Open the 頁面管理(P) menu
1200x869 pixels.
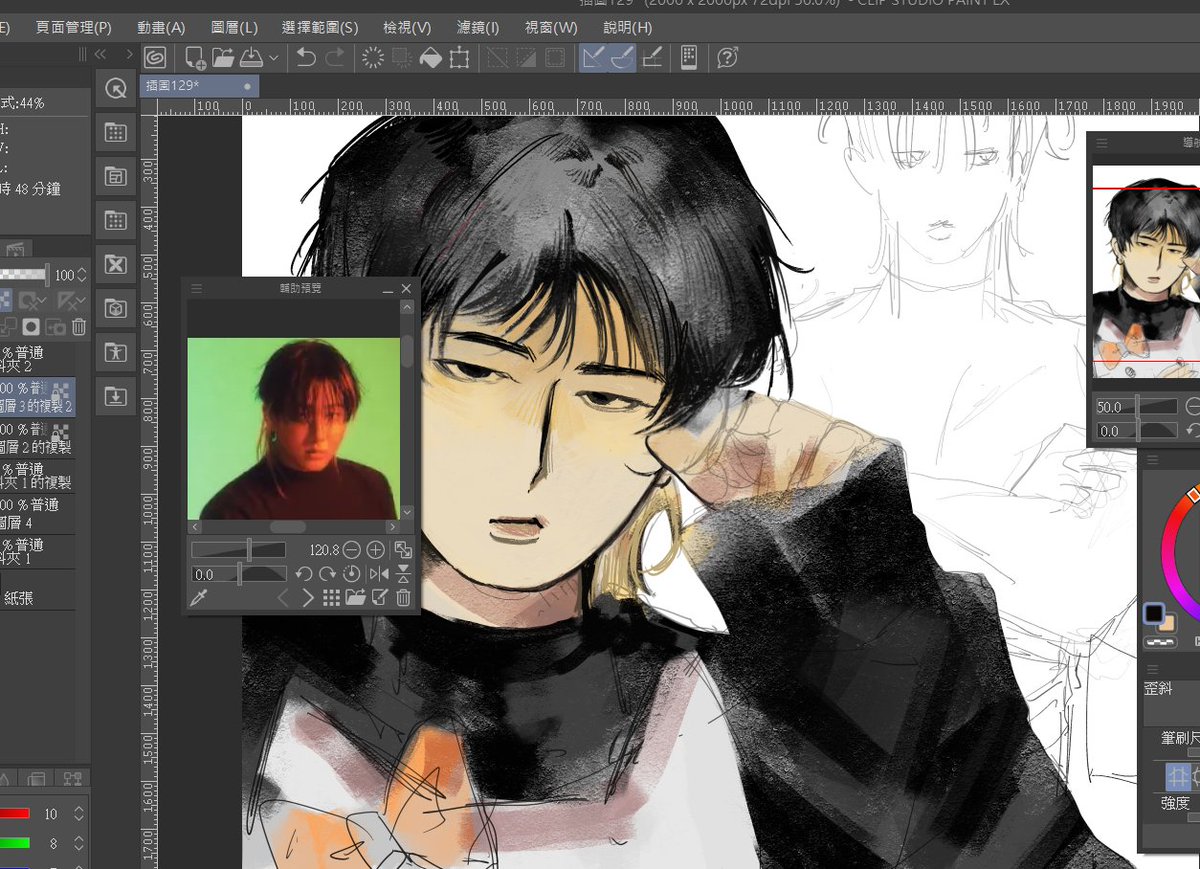tap(73, 28)
